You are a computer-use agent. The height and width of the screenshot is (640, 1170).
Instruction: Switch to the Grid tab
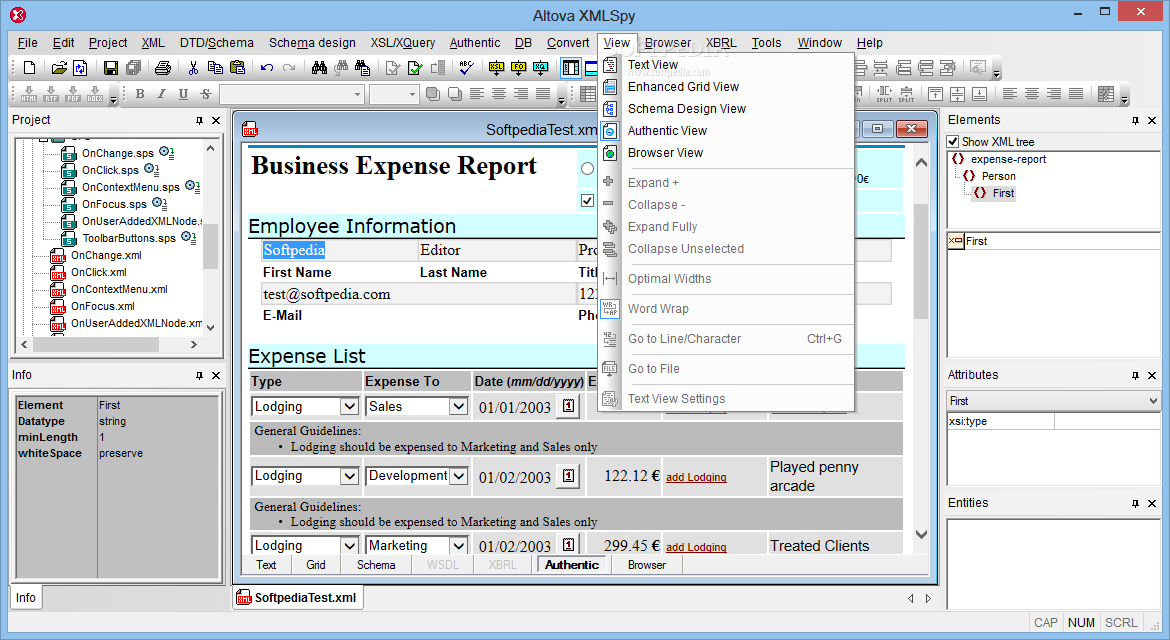click(x=316, y=565)
